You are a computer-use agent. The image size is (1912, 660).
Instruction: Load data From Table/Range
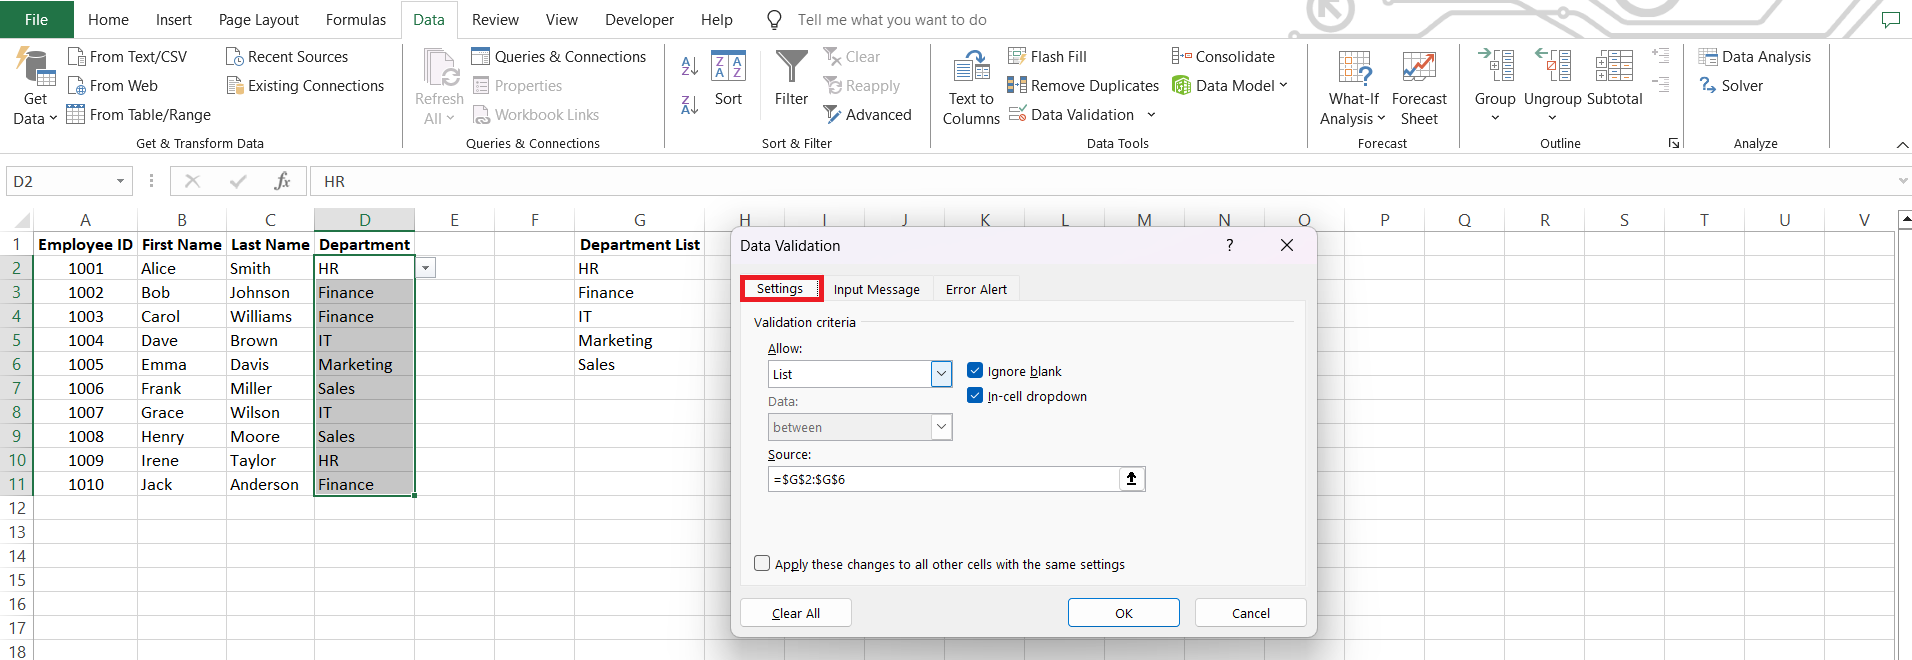point(138,115)
